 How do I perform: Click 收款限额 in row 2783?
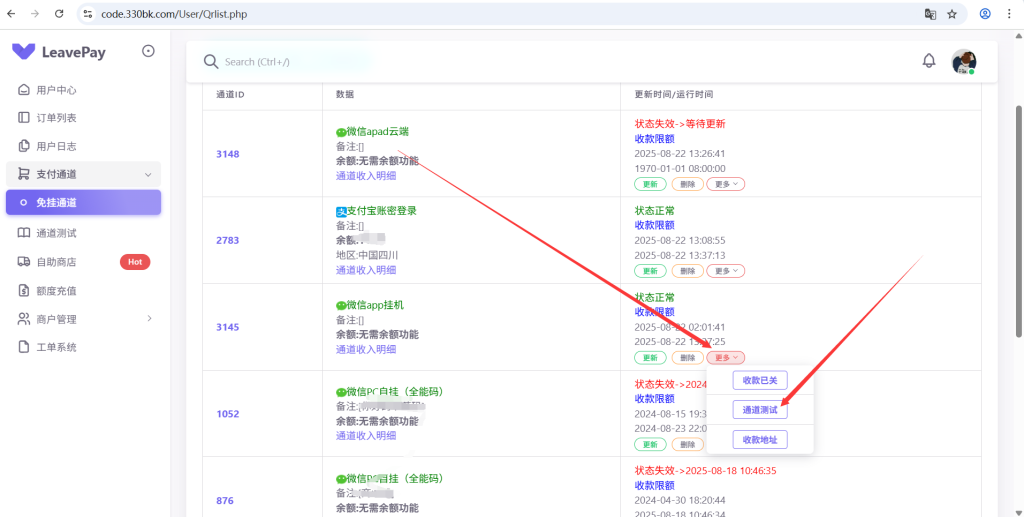pos(654,225)
